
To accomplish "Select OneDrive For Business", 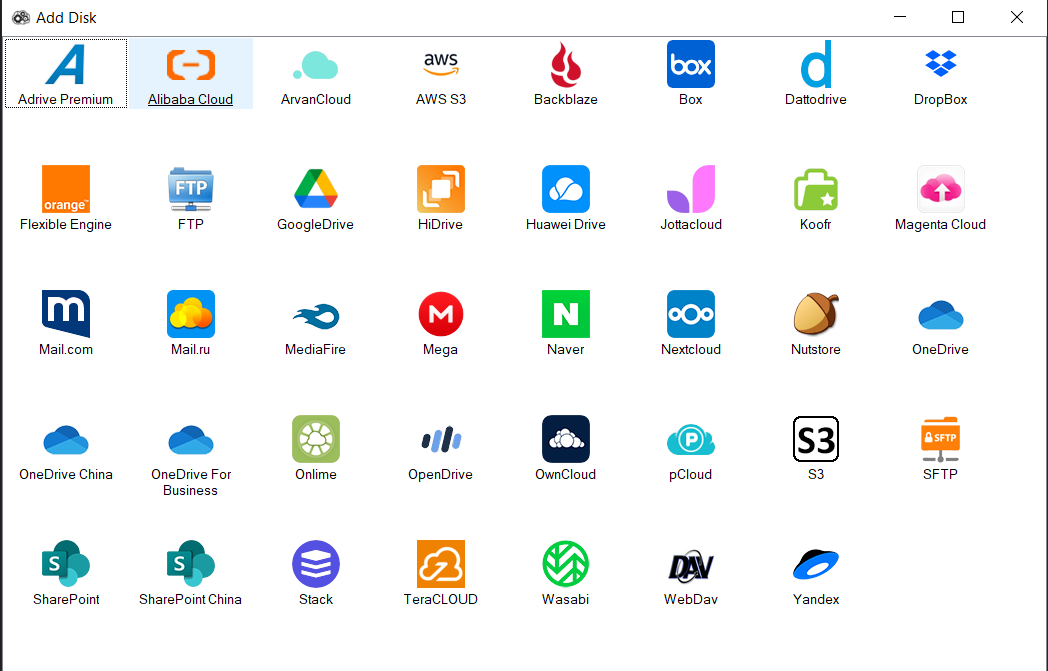I will (x=190, y=447).
